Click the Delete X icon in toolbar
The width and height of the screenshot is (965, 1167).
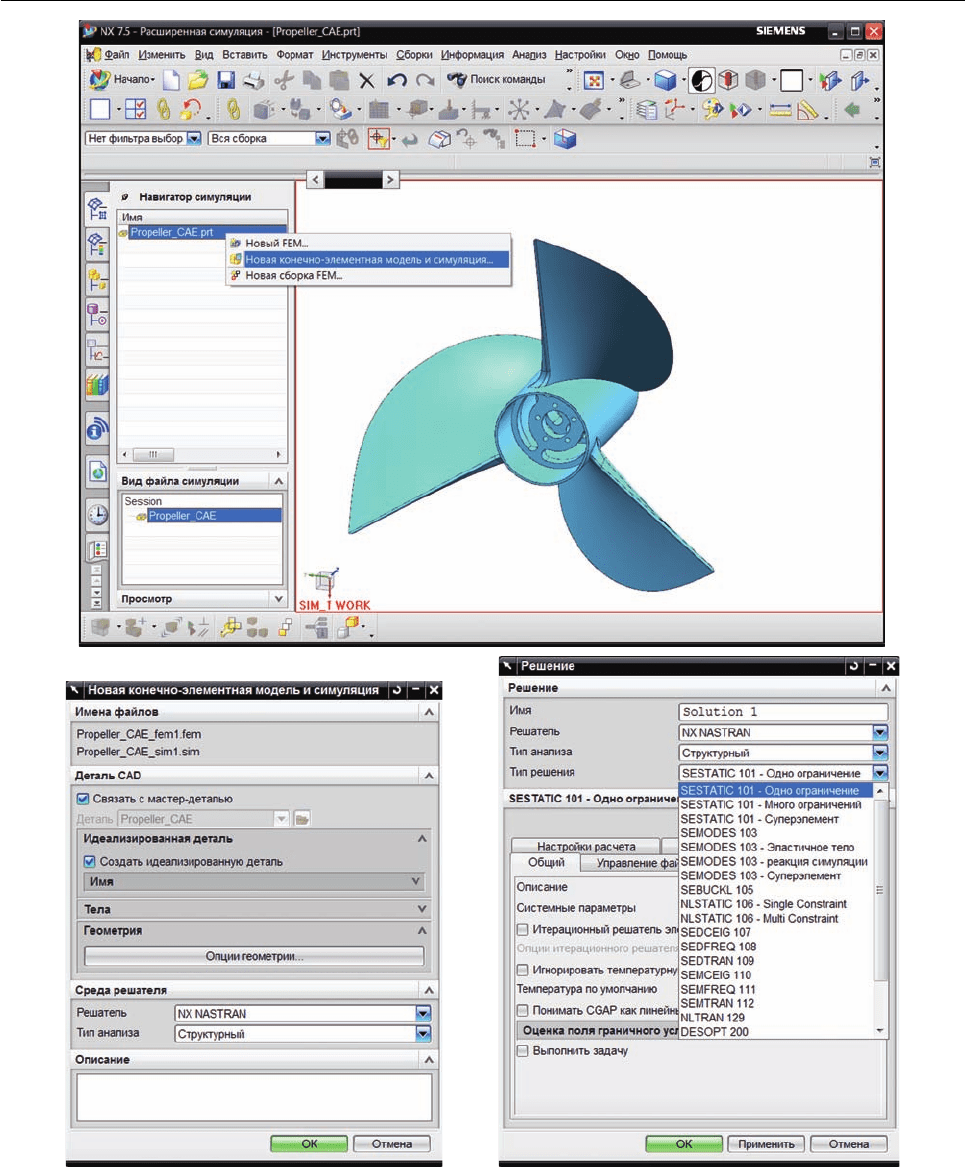point(367,80)
